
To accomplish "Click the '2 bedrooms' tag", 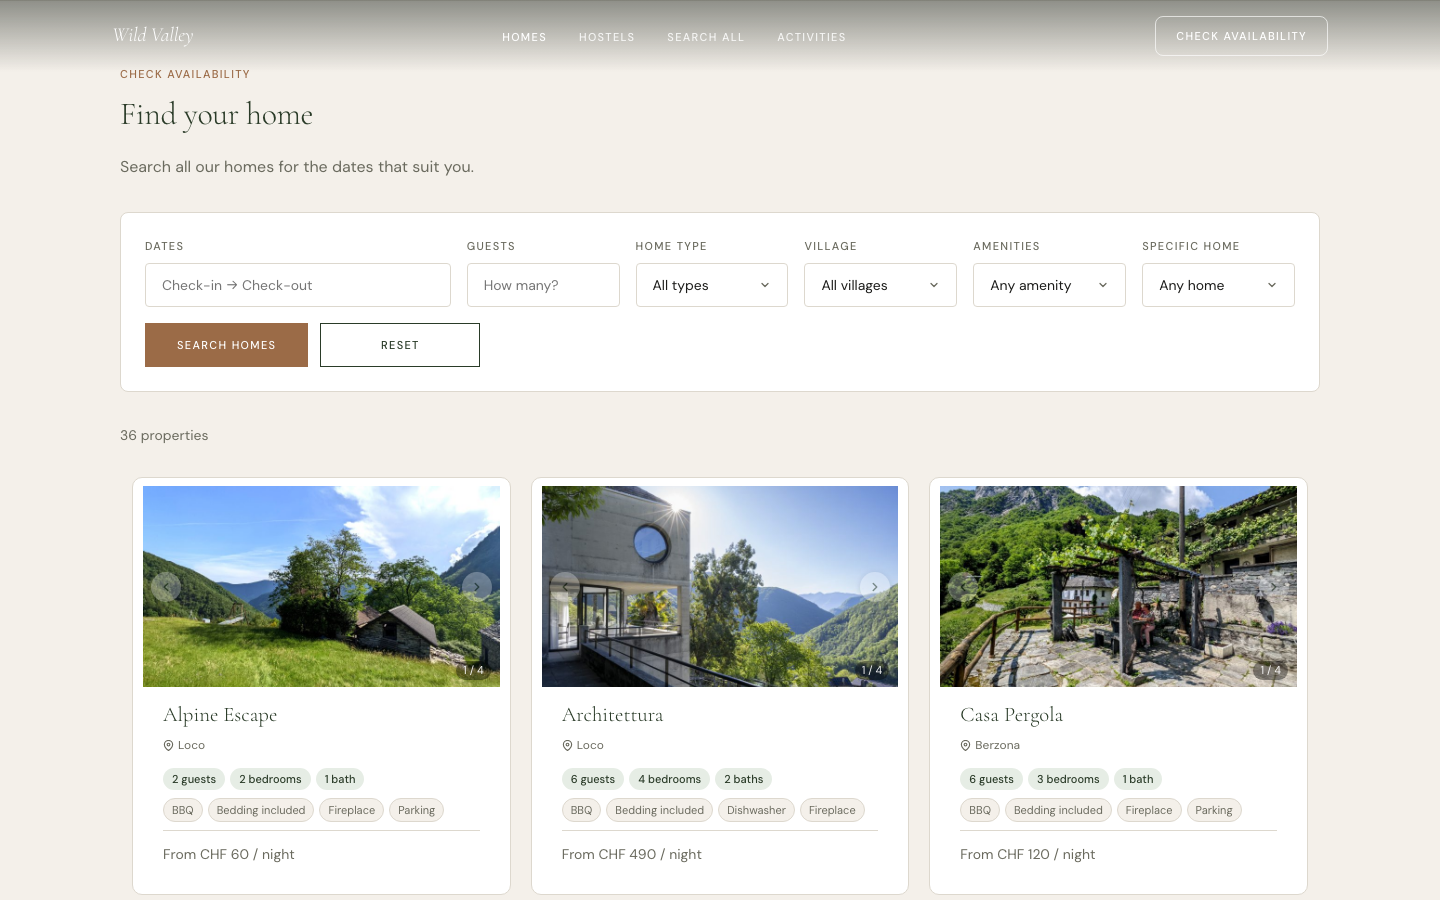I will [270, 779].
